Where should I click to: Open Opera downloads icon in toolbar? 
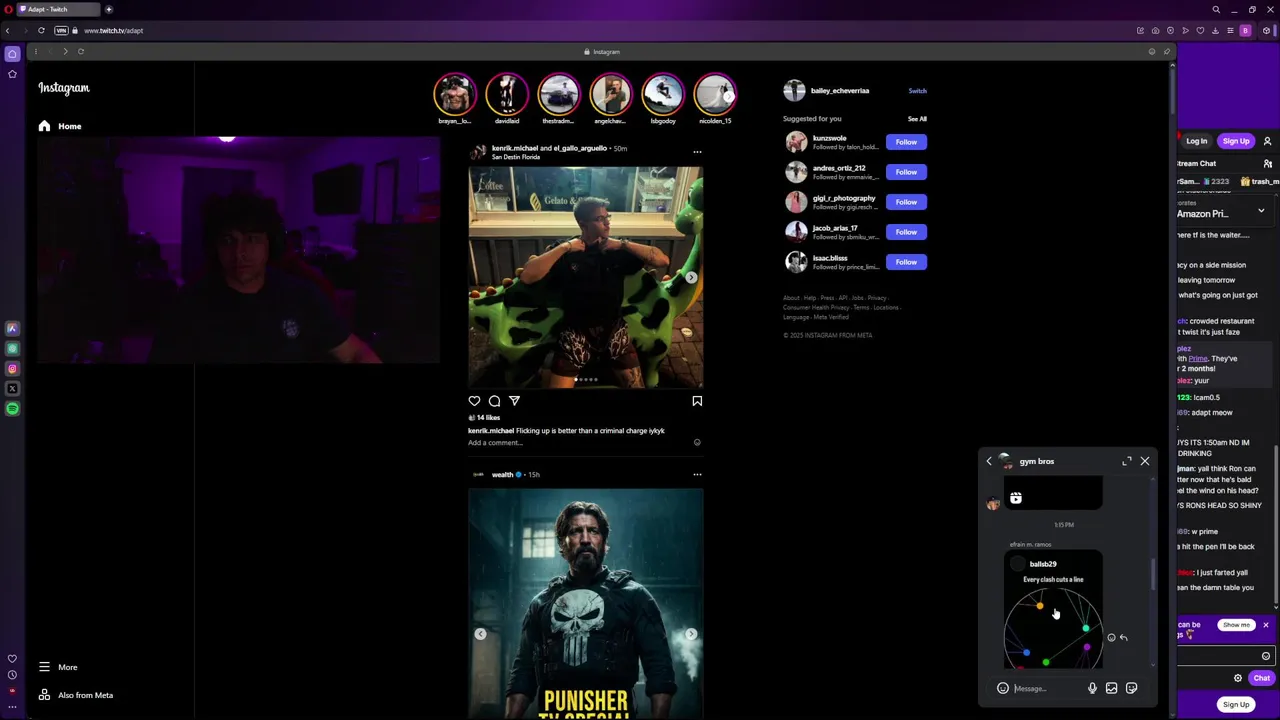tap(1215, 30)
